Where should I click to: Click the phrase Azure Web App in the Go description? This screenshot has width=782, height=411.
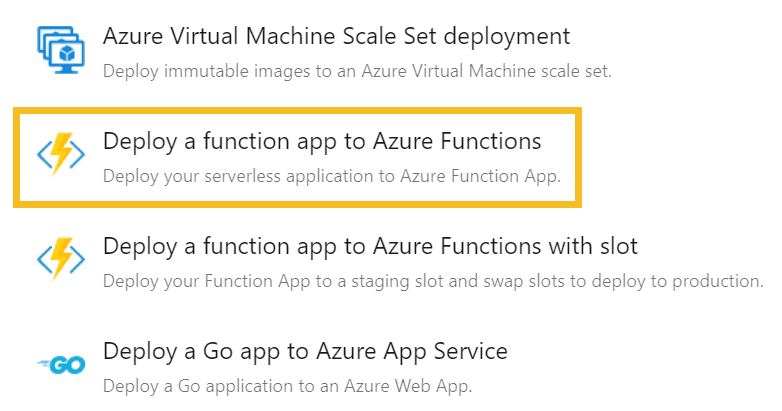click(x=408, y=387)
